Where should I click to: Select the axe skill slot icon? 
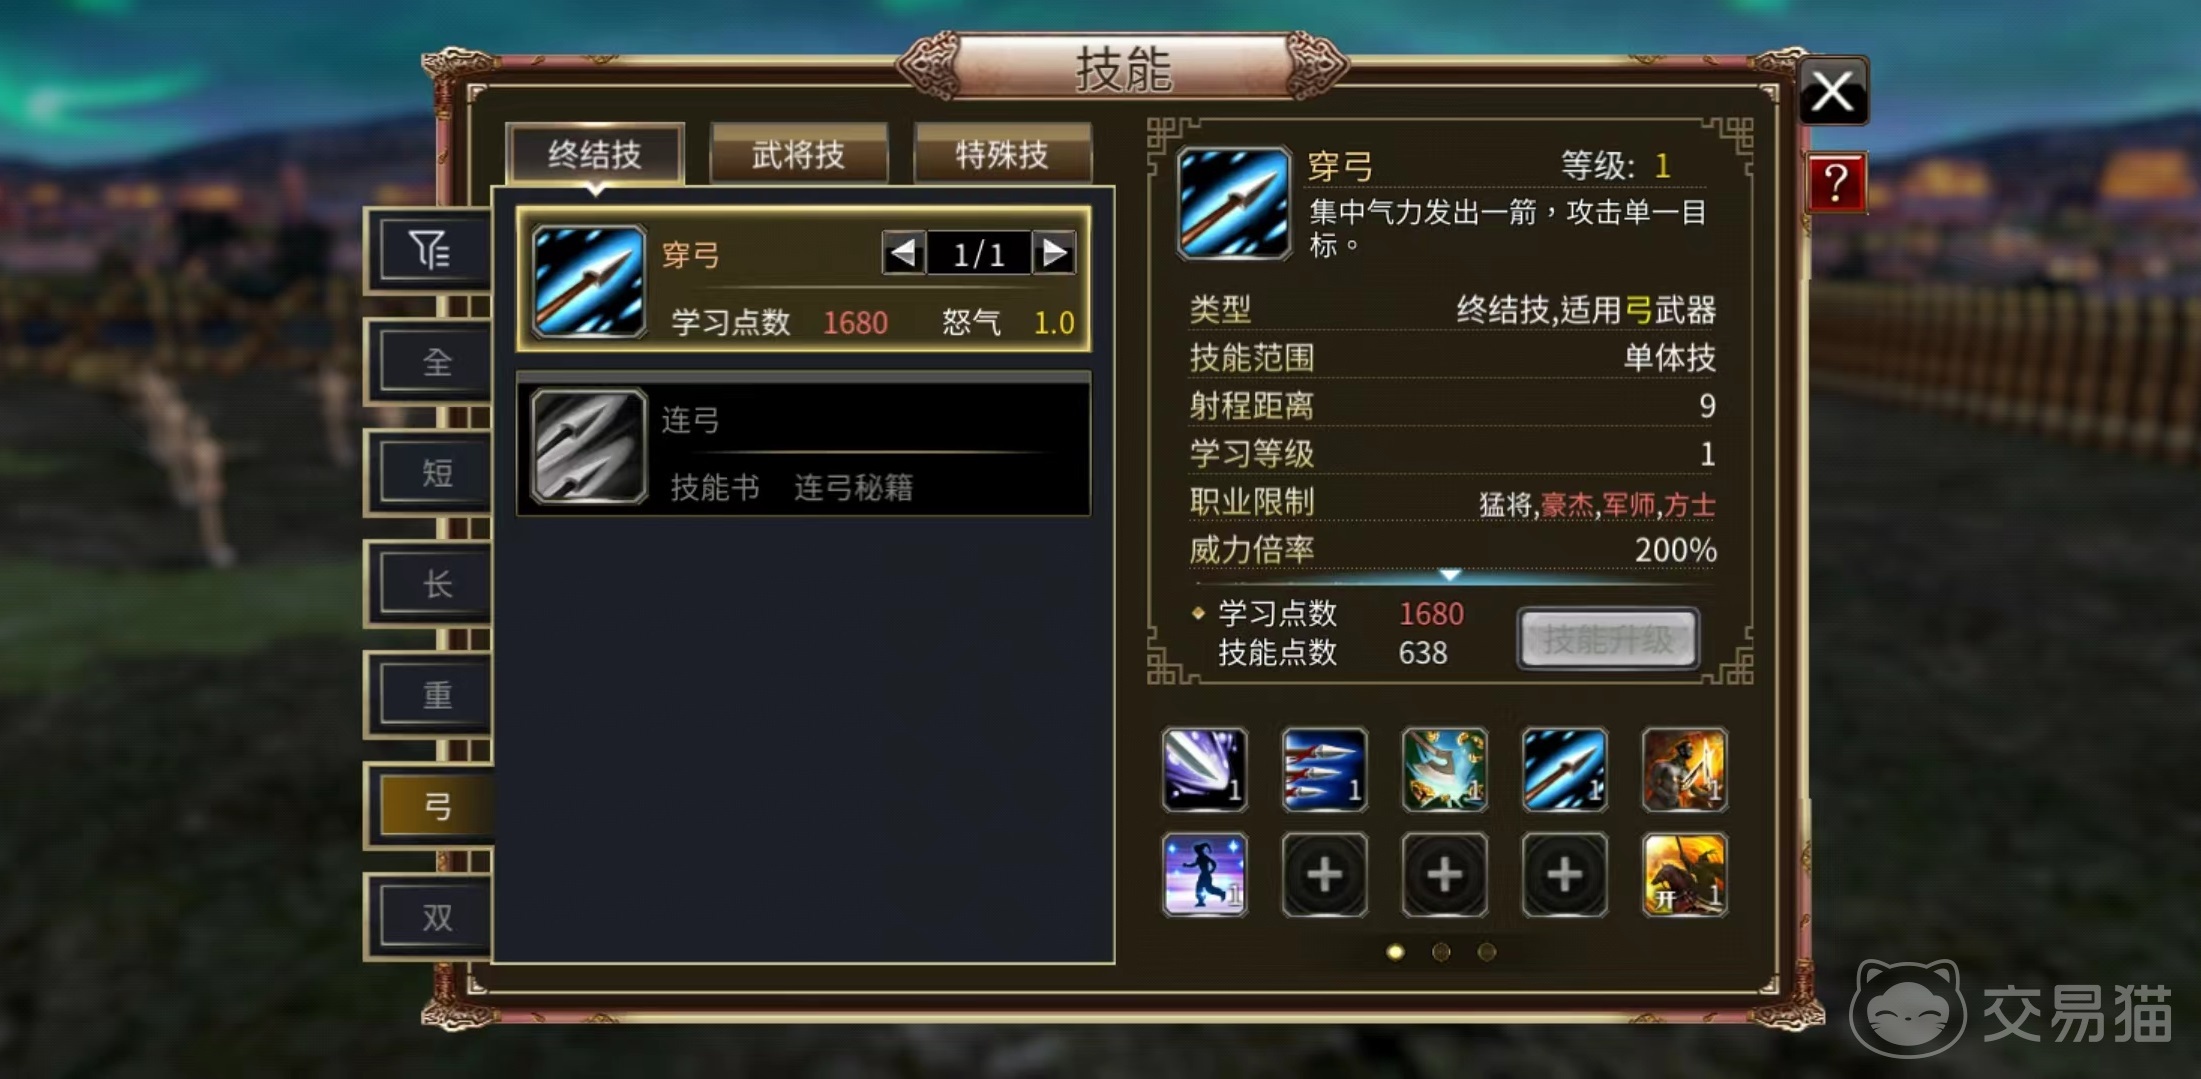[x=1445, y=769]
